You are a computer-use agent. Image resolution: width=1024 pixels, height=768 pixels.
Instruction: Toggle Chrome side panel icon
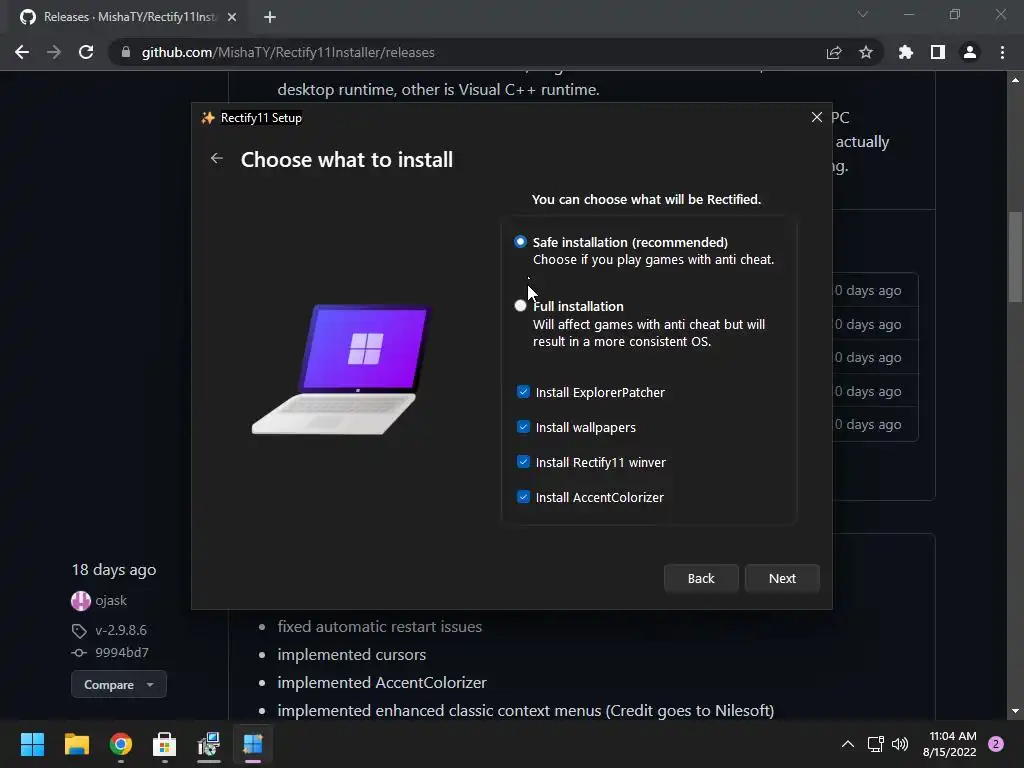[x=937, y=52]
